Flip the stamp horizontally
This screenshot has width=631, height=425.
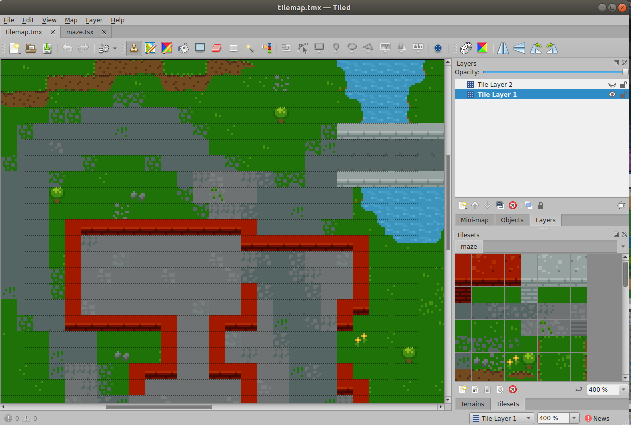pos(503,48)
